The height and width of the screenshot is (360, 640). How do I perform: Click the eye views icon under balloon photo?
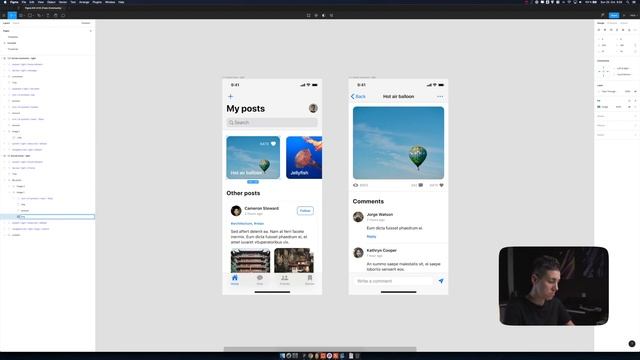click(356, 185)
